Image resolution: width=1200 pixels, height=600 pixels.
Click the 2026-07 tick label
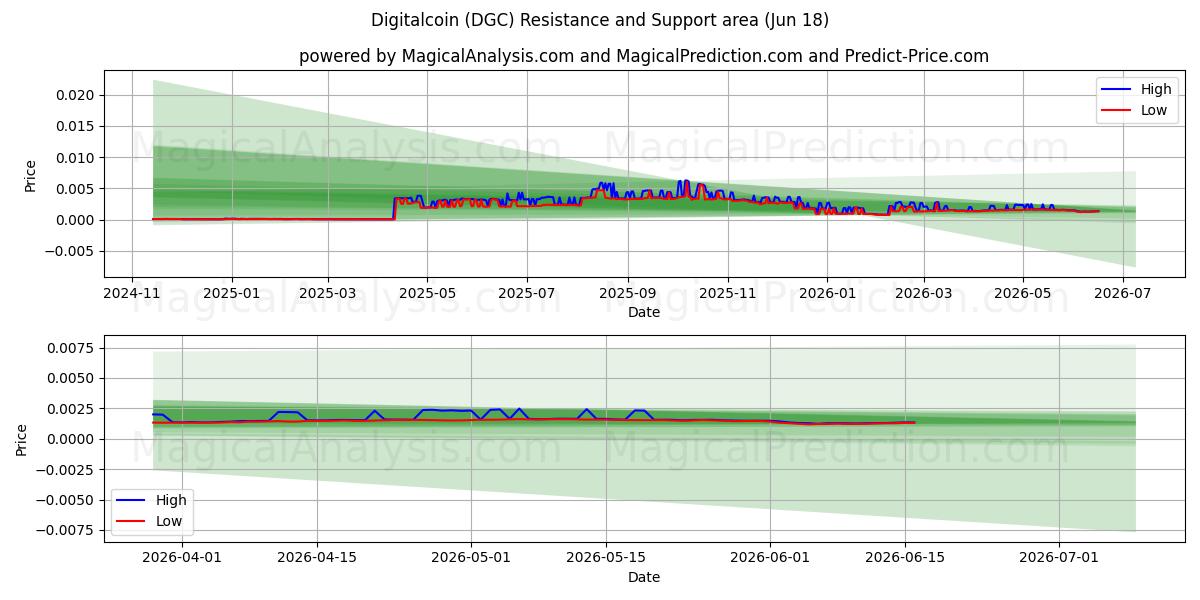click(x=1122, y=293)
